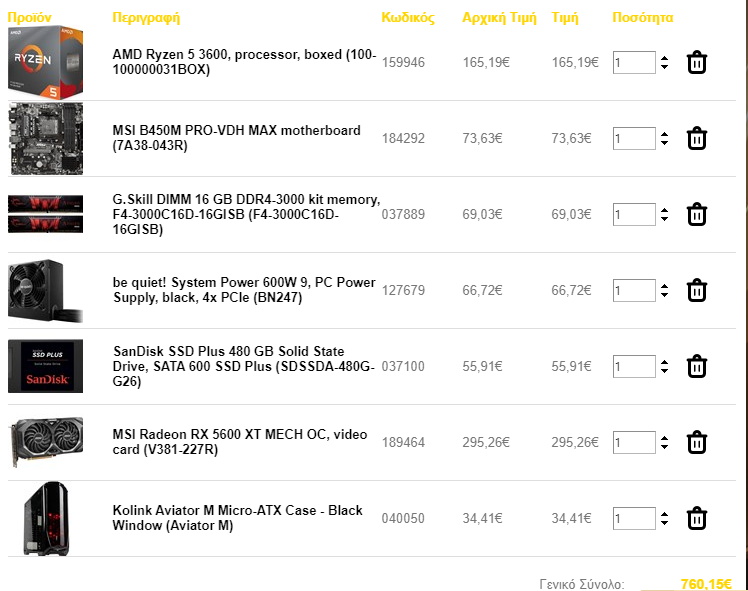Click the Ποσότητα column header
This screenshot has height=591, width=748.
[643, 18]
